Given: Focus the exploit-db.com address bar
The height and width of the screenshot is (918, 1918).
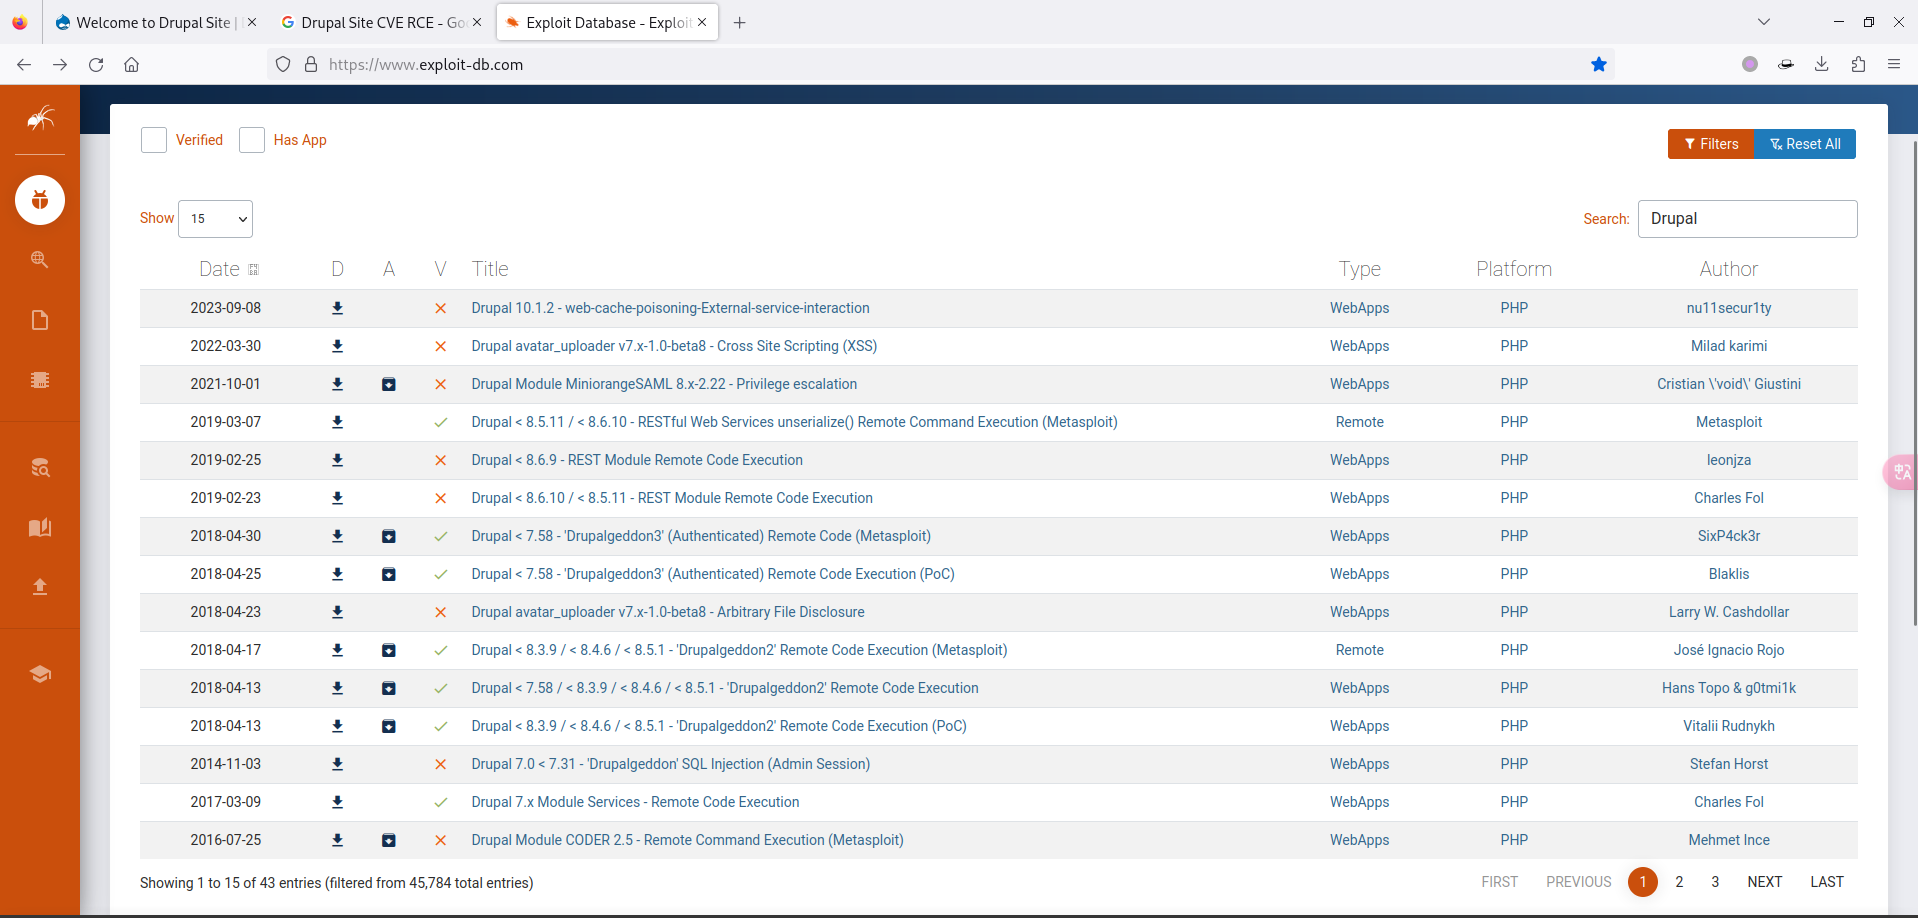Looking at the screenshot, I should point(940,64).
